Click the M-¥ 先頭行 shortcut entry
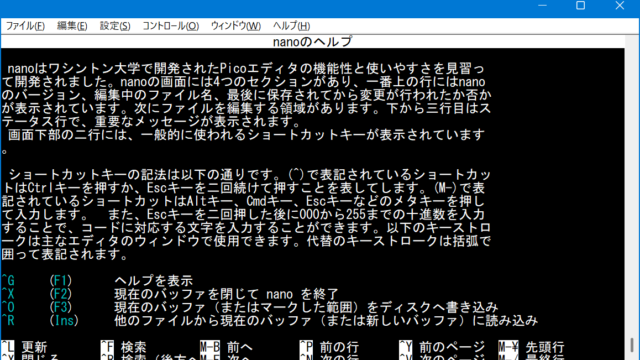The height and width of the screenshot is (360, 640). [531, 347]
